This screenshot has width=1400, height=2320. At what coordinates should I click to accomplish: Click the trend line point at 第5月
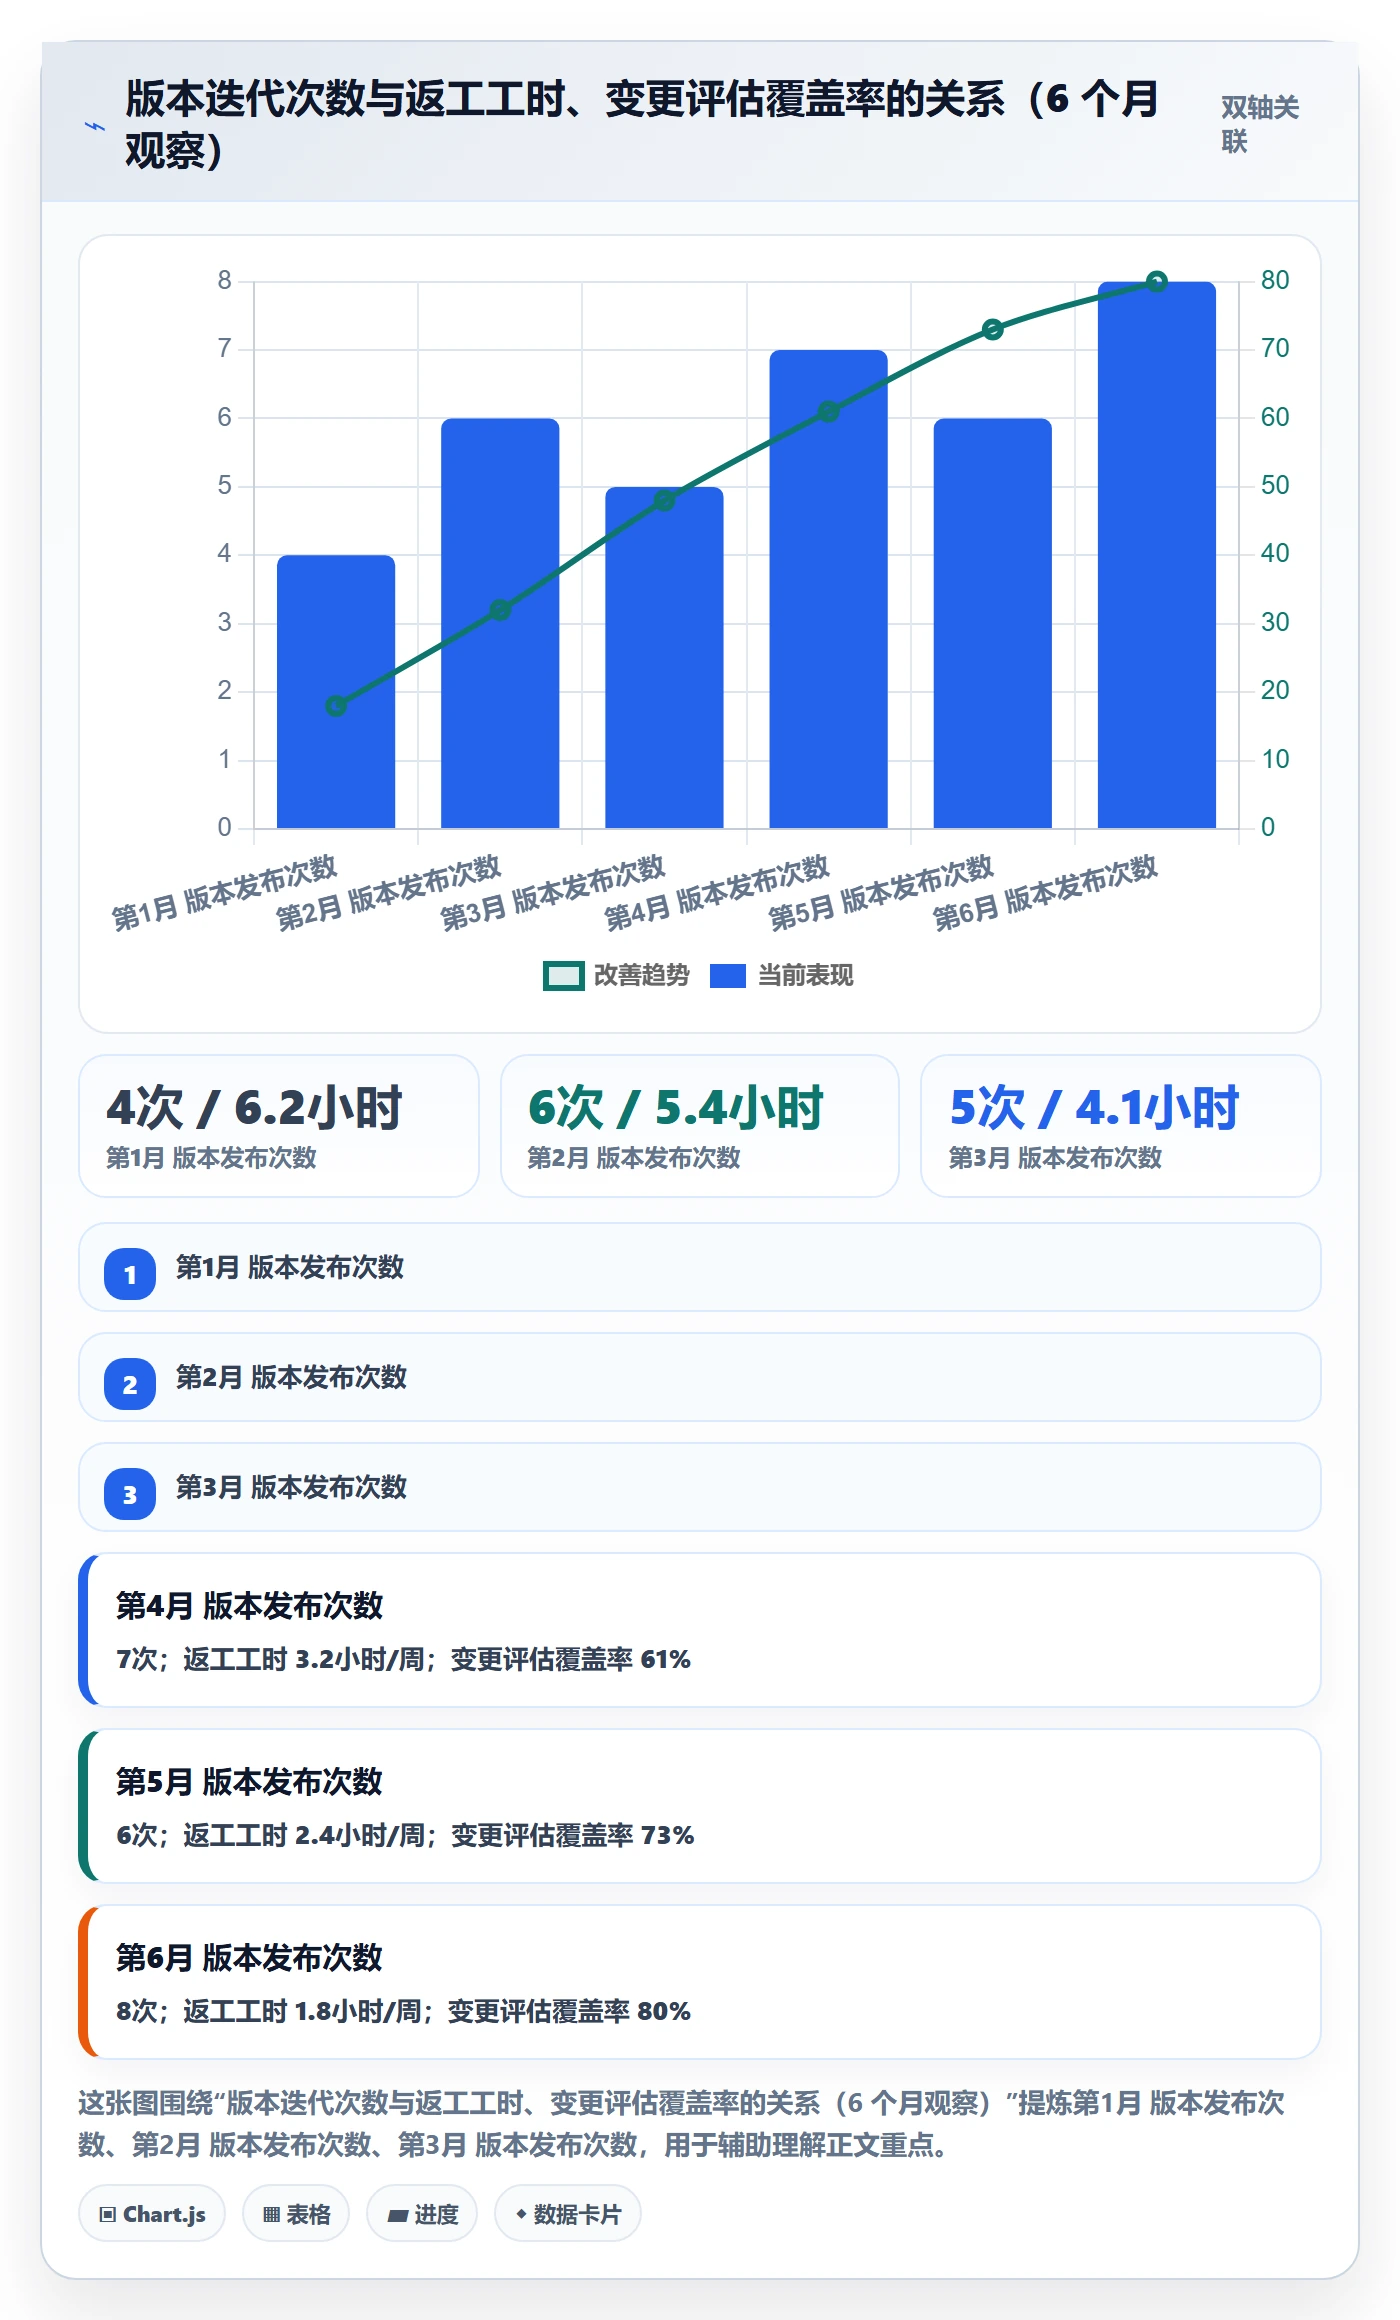pyautogui.click(x=992, y=329)
